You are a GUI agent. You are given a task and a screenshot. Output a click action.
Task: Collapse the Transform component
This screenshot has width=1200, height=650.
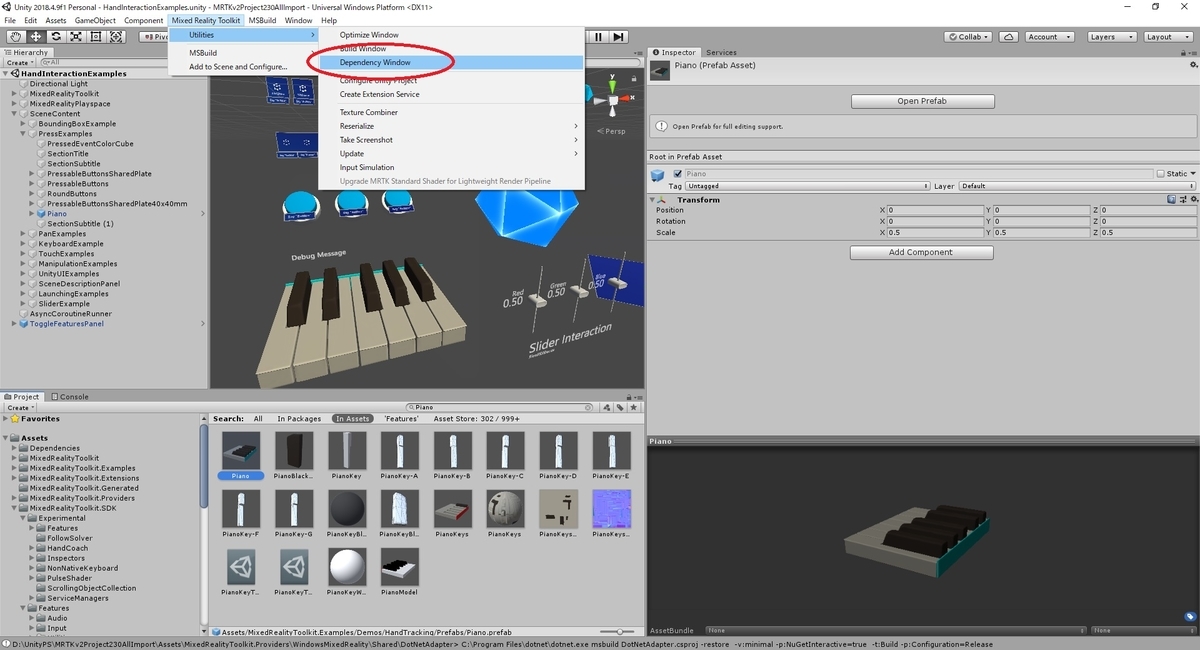tap(654, 200)
